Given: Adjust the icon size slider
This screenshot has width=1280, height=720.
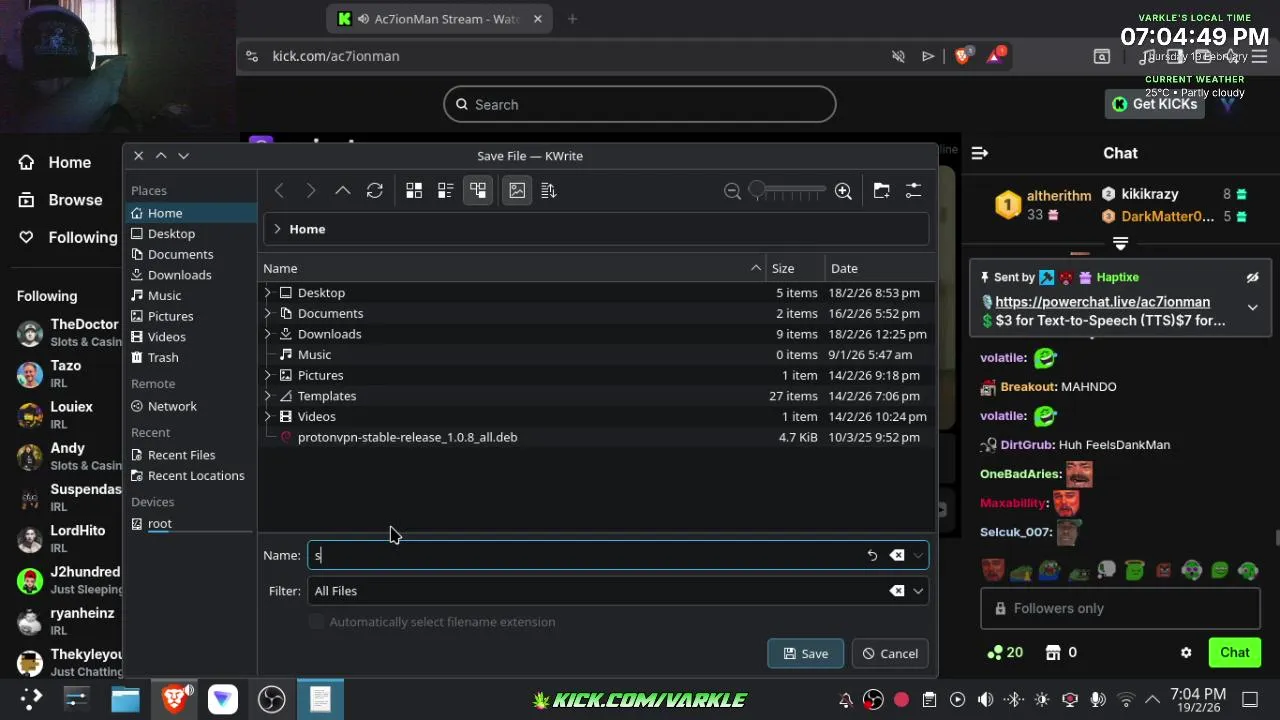Looking at the screenshot, I should click(788, 190).
